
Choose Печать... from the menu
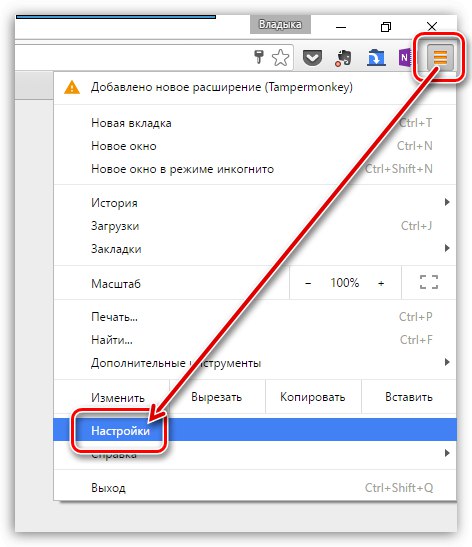click(255, 316)
